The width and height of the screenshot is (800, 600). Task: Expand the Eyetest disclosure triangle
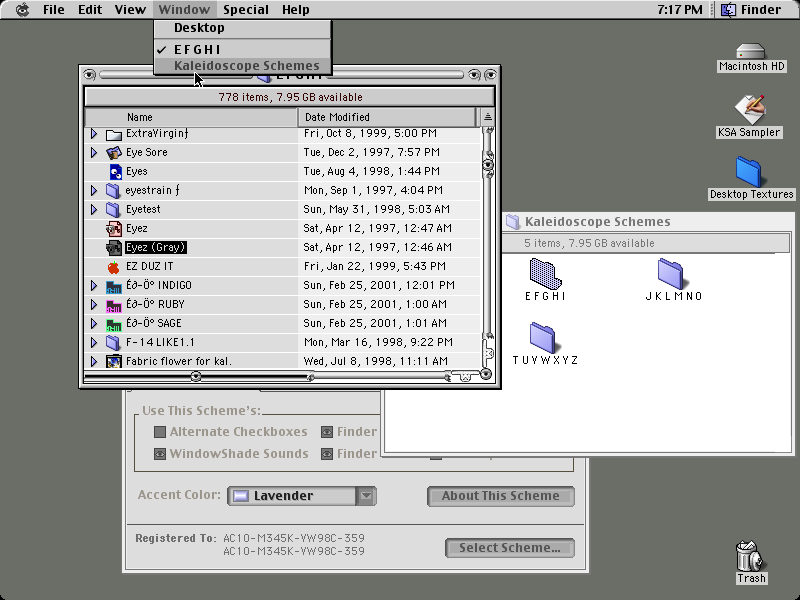click(x=94, y=209)
